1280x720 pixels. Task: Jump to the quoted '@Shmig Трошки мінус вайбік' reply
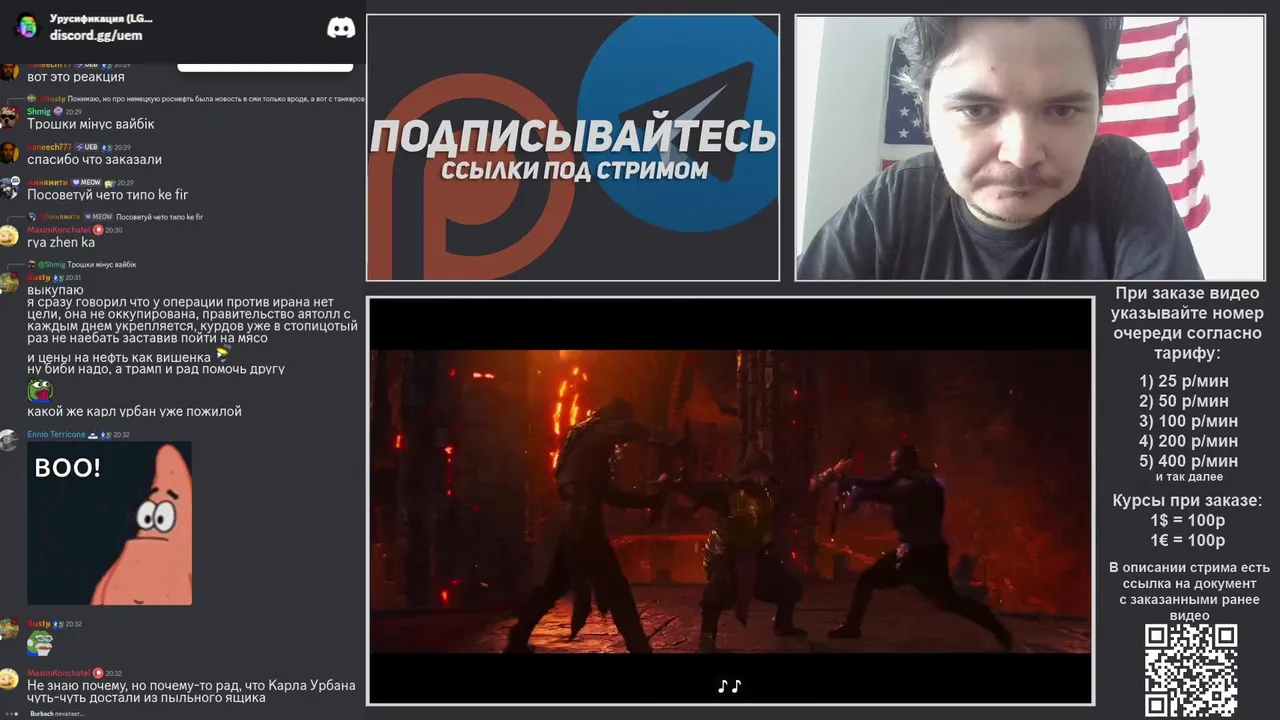[x=83, y=264]
